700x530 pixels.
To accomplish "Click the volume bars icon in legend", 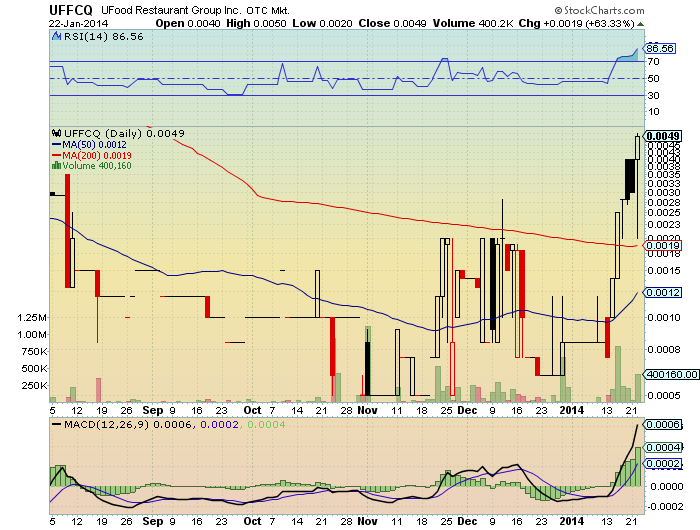I will coord(56,166).
